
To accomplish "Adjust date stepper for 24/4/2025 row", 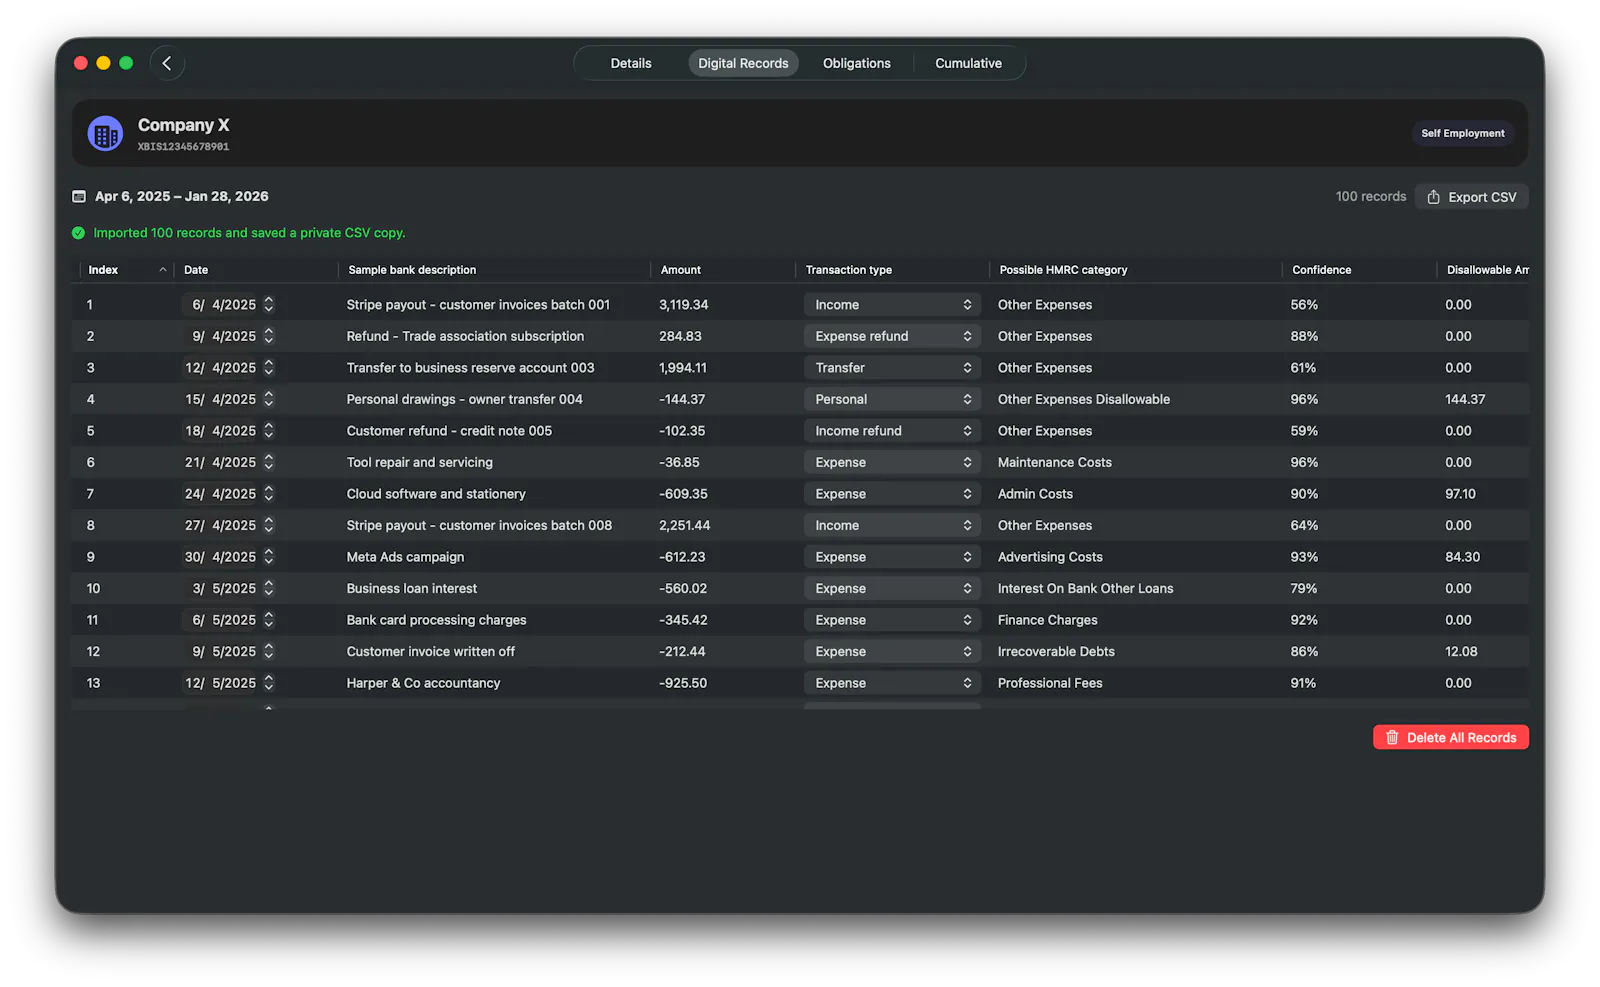I will click(x=269, y=493).
